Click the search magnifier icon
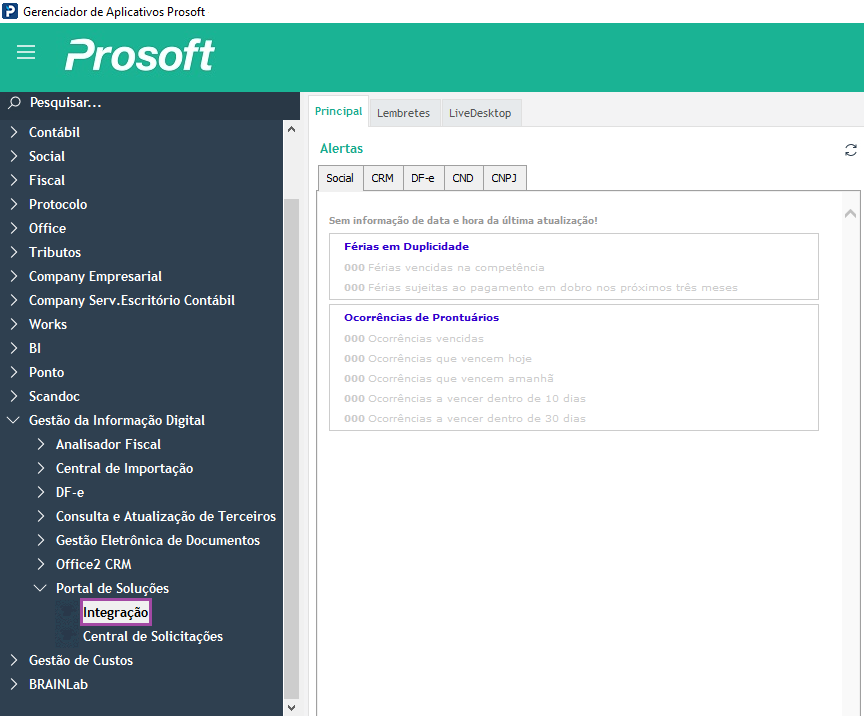This screenshot has width=864, height=716. [15, 103]
